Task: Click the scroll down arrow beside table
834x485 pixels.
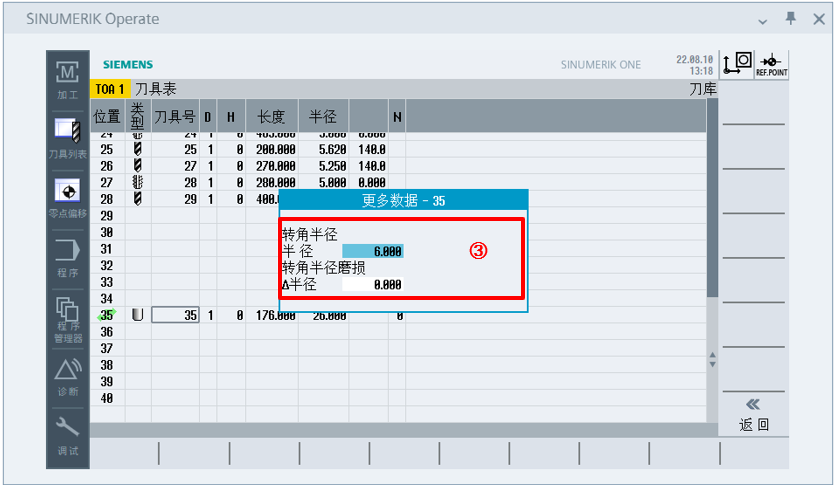Action: [x=712, y=365]
